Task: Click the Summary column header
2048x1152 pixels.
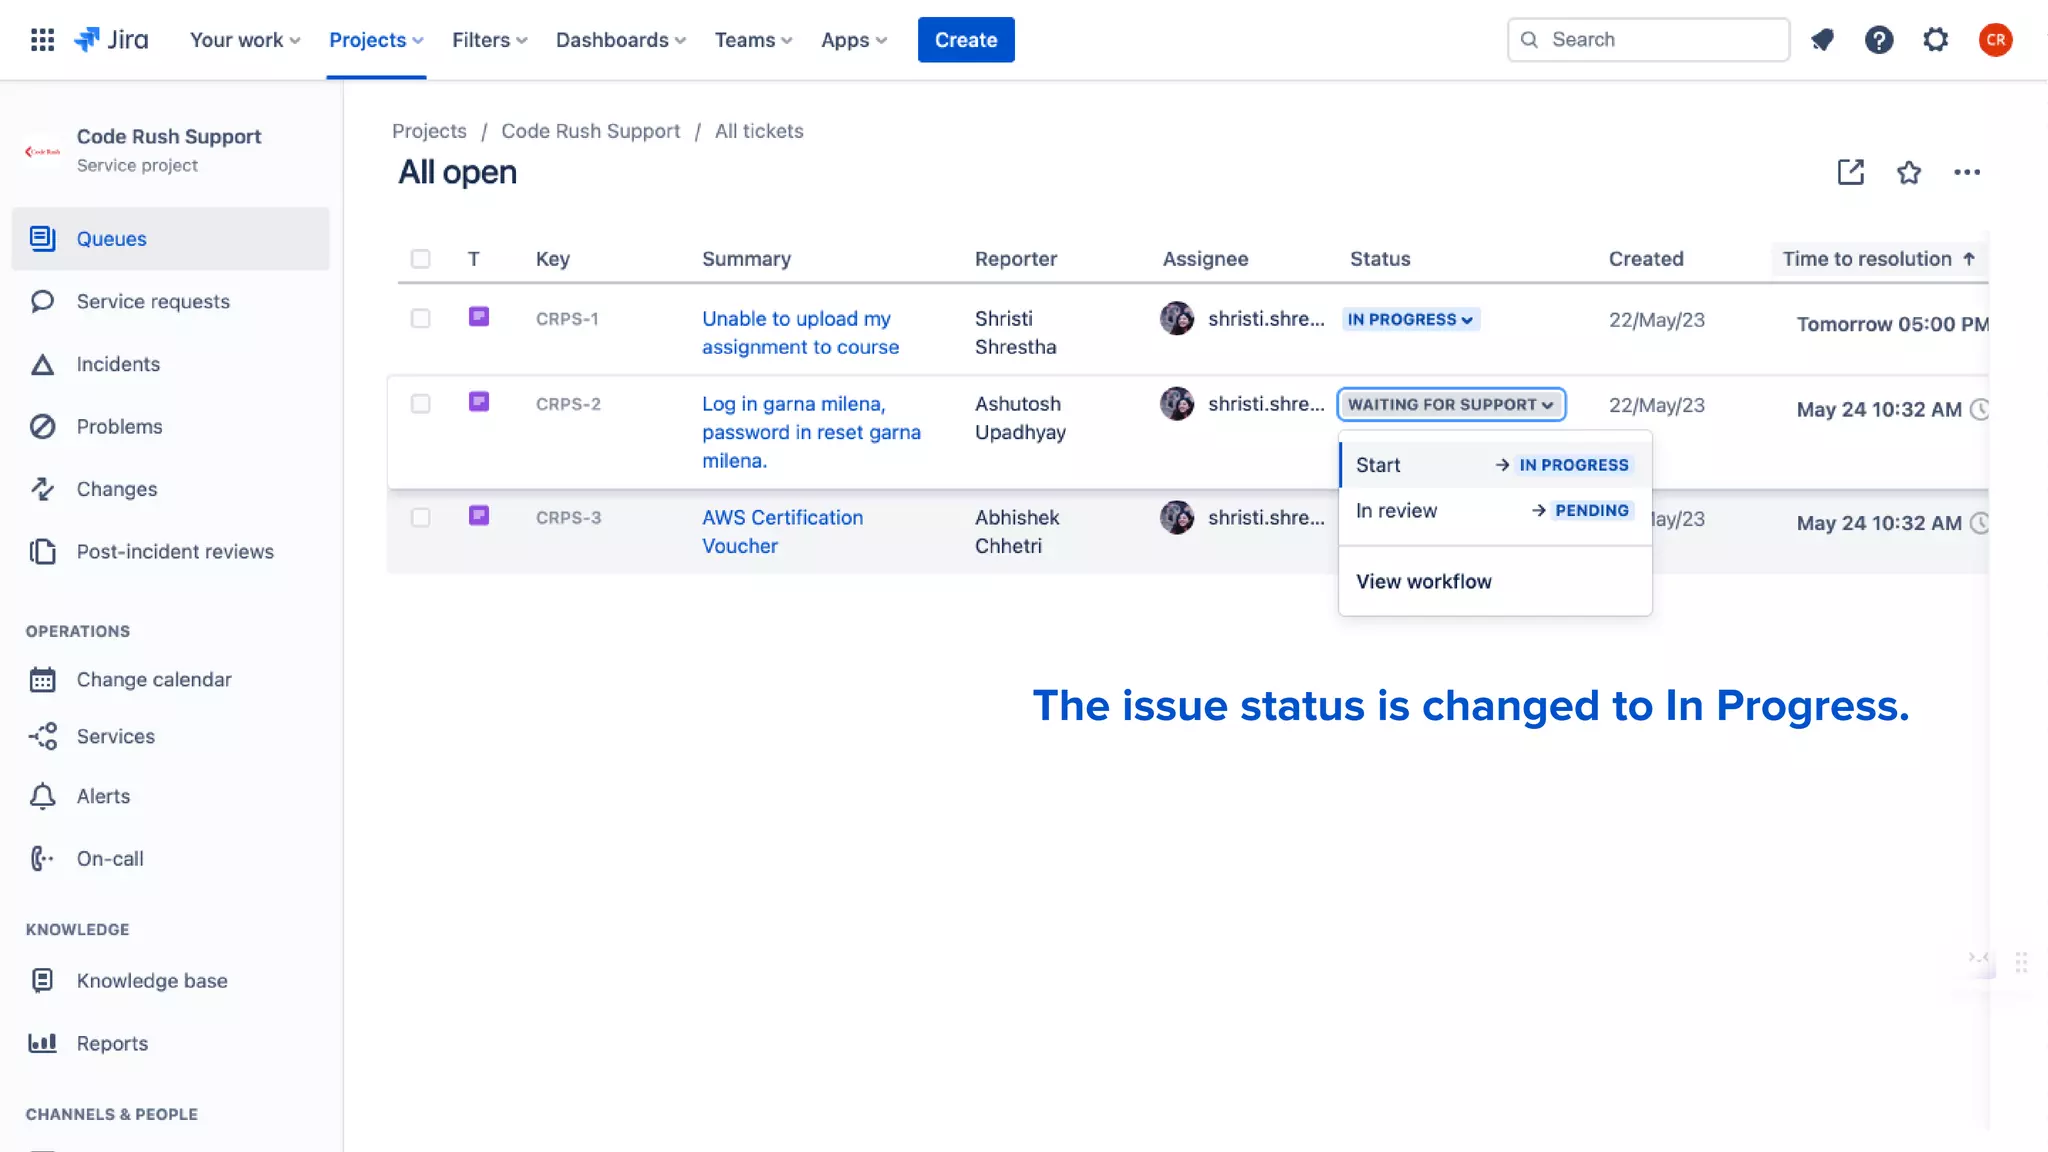Action: coord(746,259)
